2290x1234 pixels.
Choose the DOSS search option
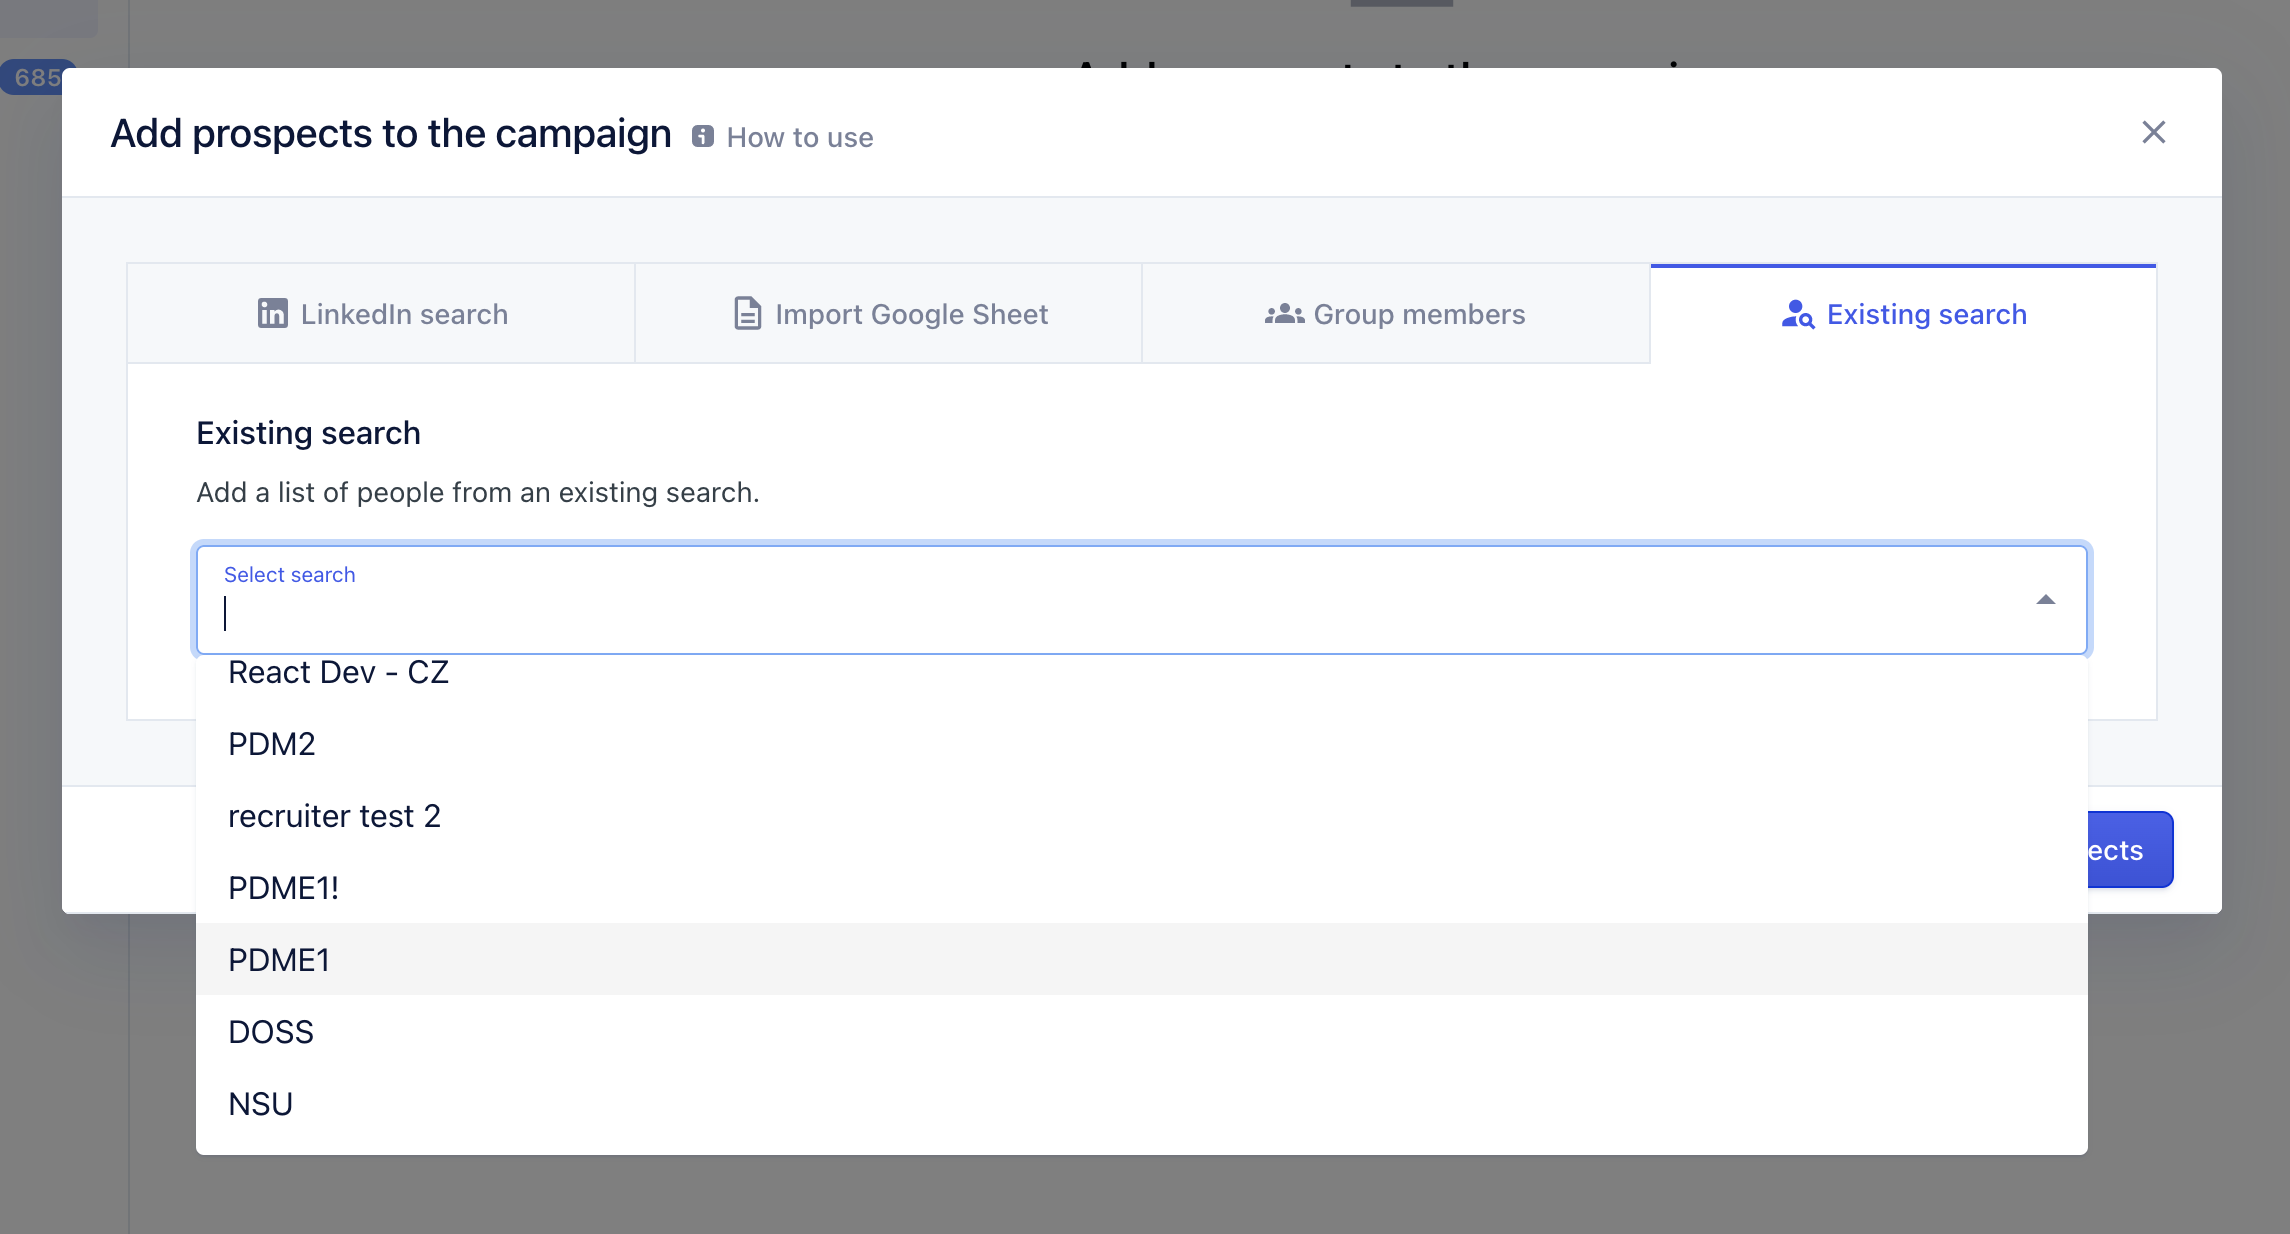point(1142,1032)
